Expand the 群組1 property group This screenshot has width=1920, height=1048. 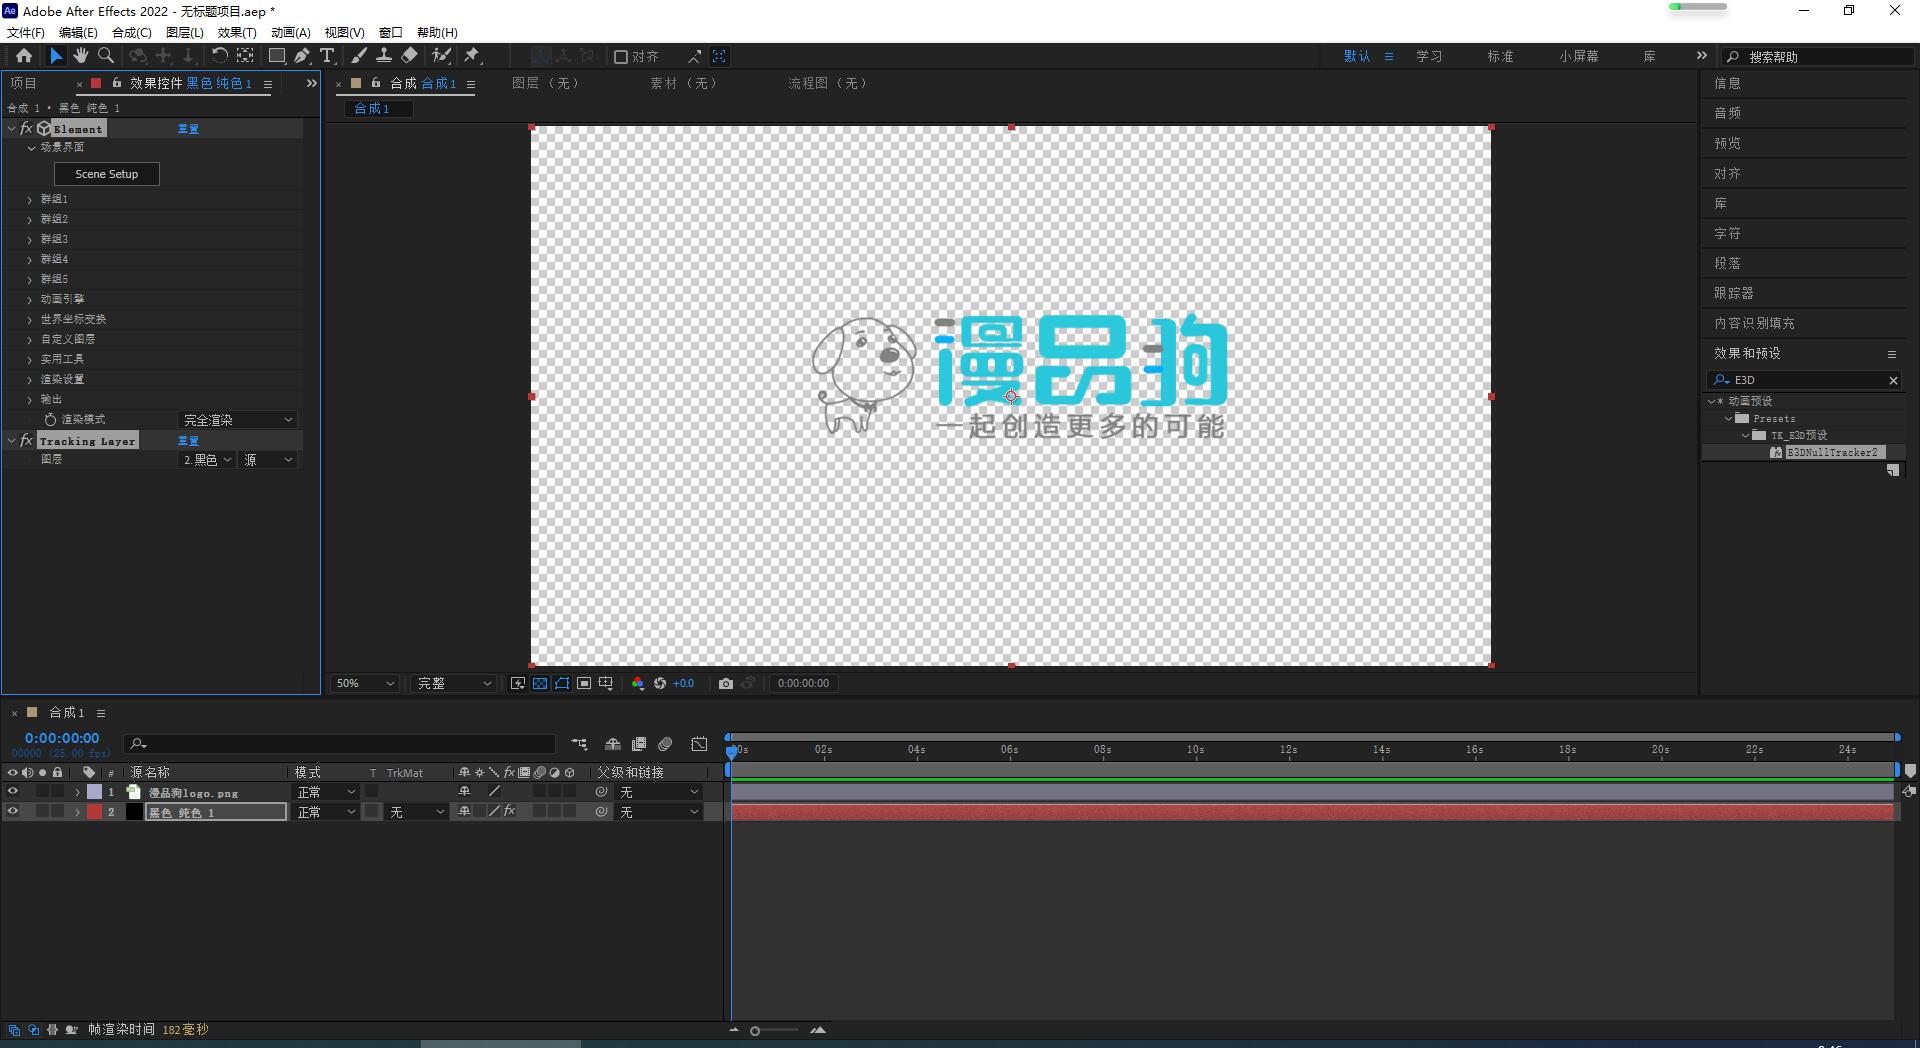[30, 200]
